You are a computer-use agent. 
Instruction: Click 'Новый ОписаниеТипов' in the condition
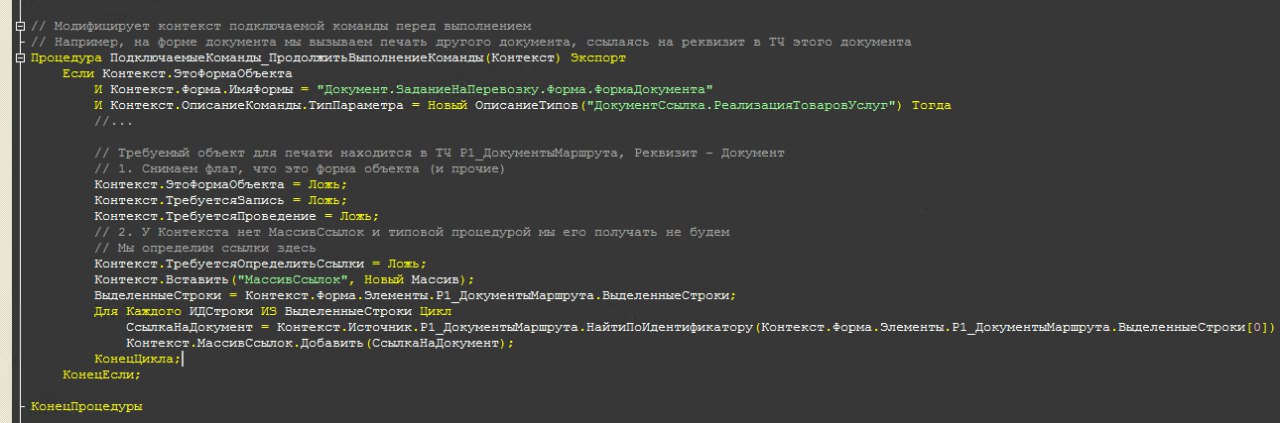click(x=506, y=105)
